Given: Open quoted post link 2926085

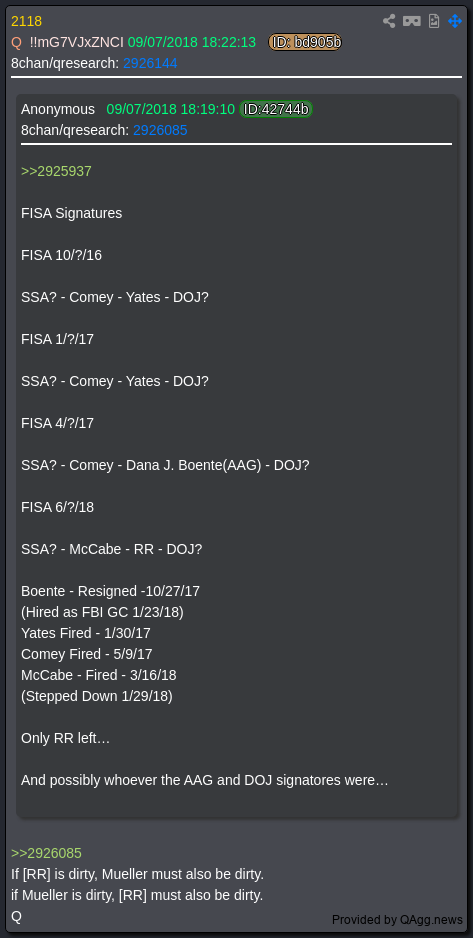Looking at the screenshot, I should pos(160,130).
